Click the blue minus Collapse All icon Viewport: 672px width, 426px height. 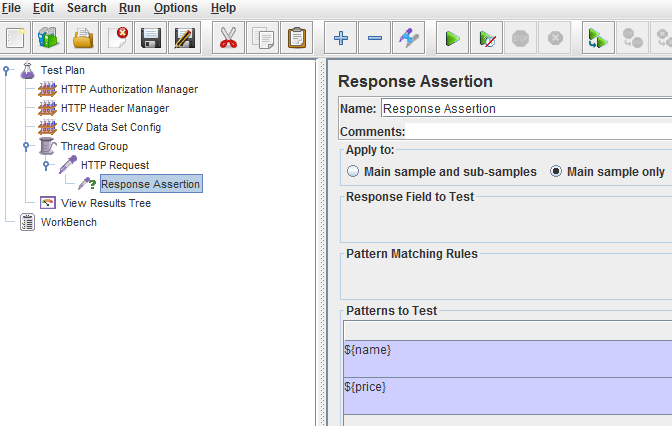click(375, 39)
